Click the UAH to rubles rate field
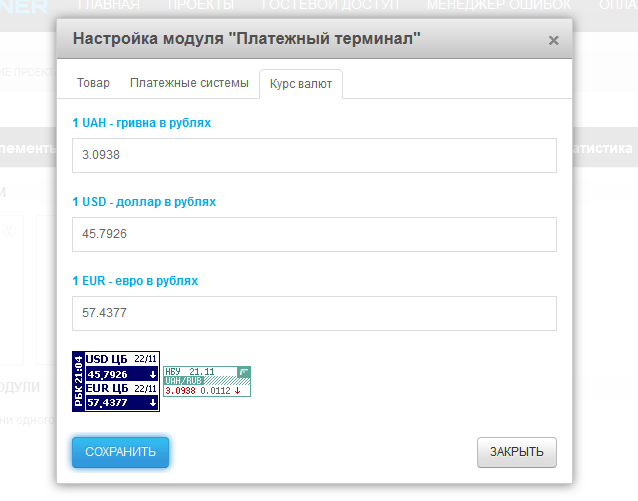Image resolution: width=638 pixels, height=501 pixels. pos(314,156)
